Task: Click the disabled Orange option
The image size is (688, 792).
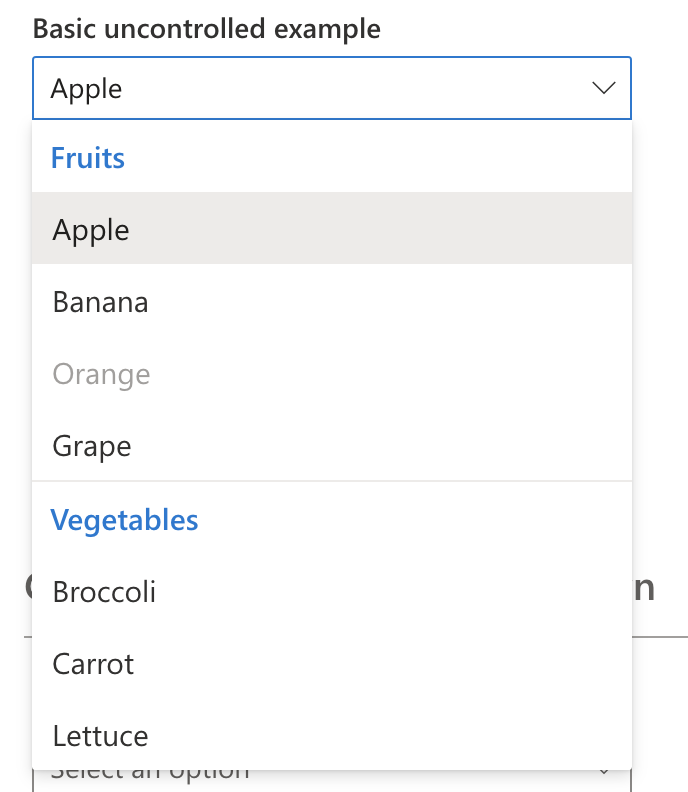Action: click(332, 374)
